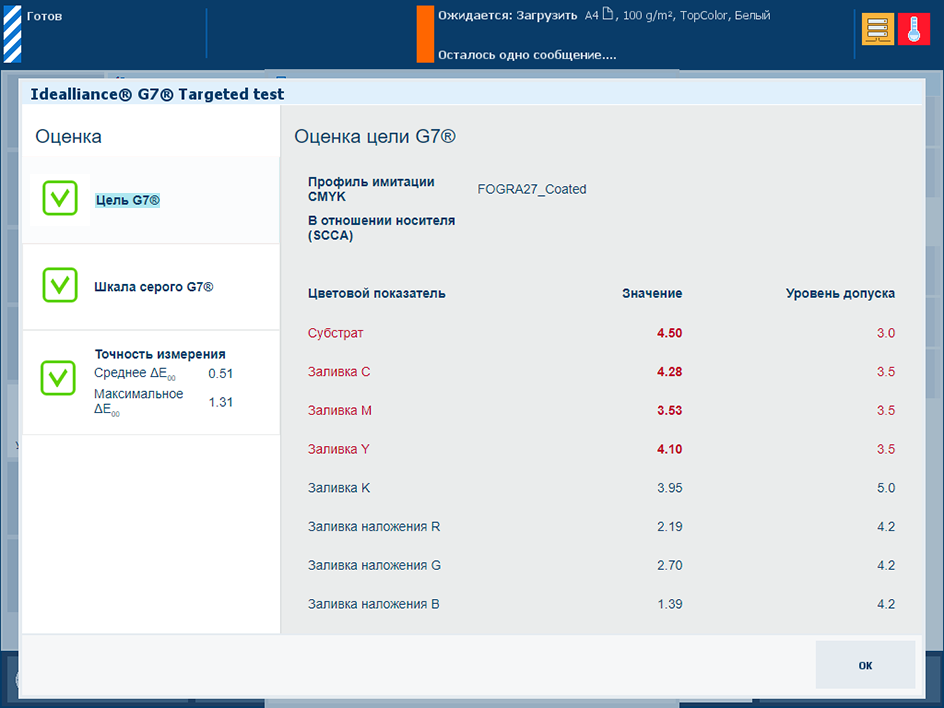Click the 'Оценка' sidebar heading
Screen dimensions: 944x708
(68, 137)
